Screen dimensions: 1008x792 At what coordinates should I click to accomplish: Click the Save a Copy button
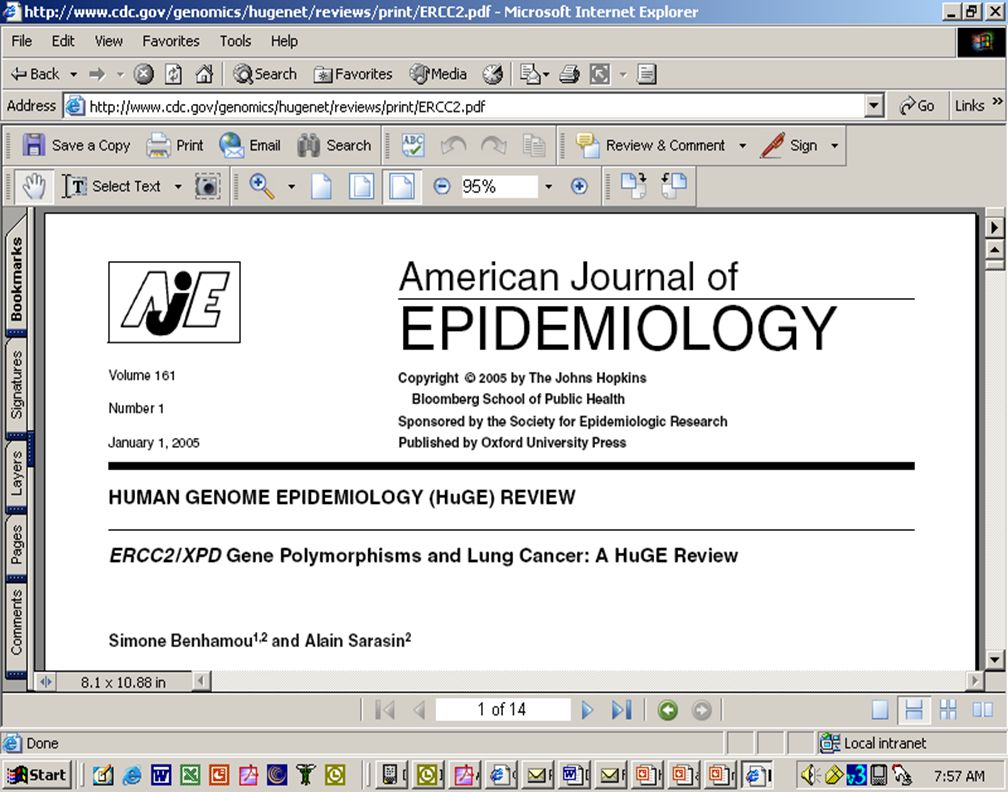point(76,146)
